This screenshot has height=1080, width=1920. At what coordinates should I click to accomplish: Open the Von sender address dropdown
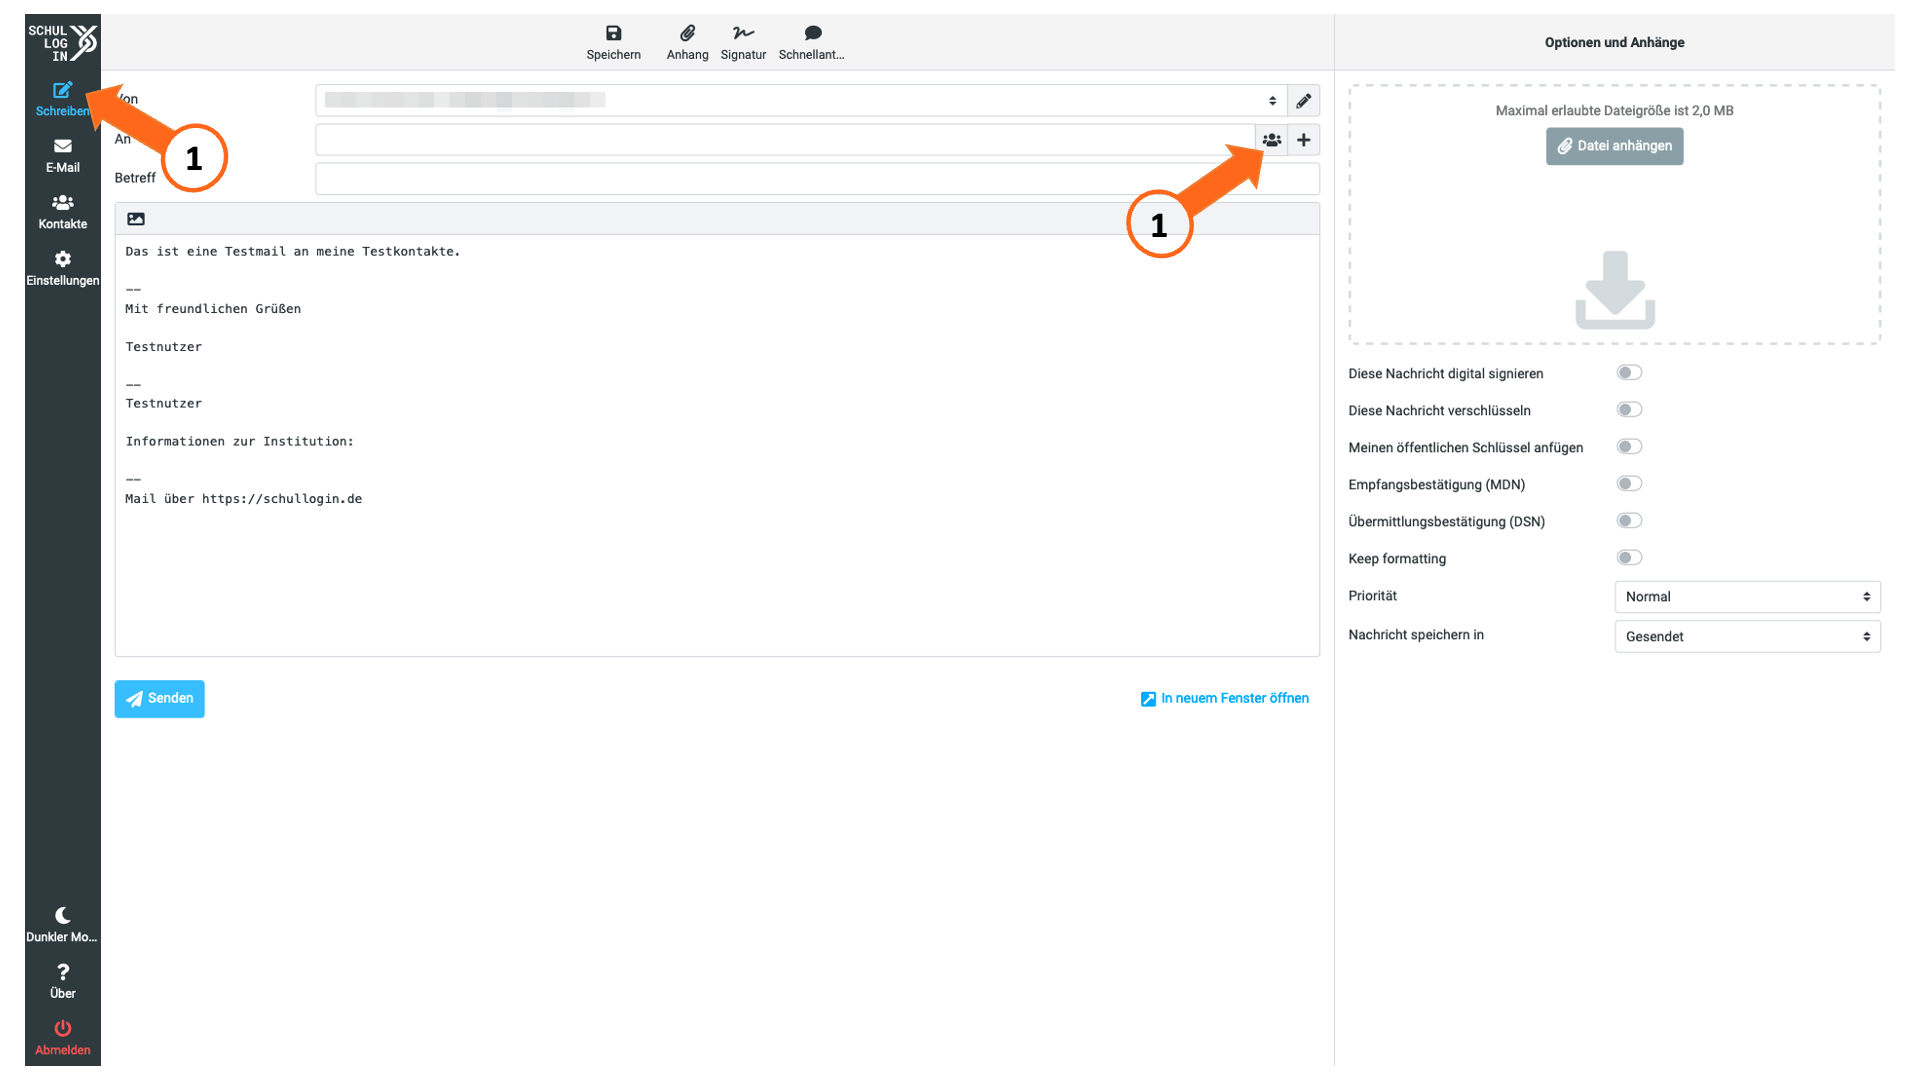click(x=801, y=101)
